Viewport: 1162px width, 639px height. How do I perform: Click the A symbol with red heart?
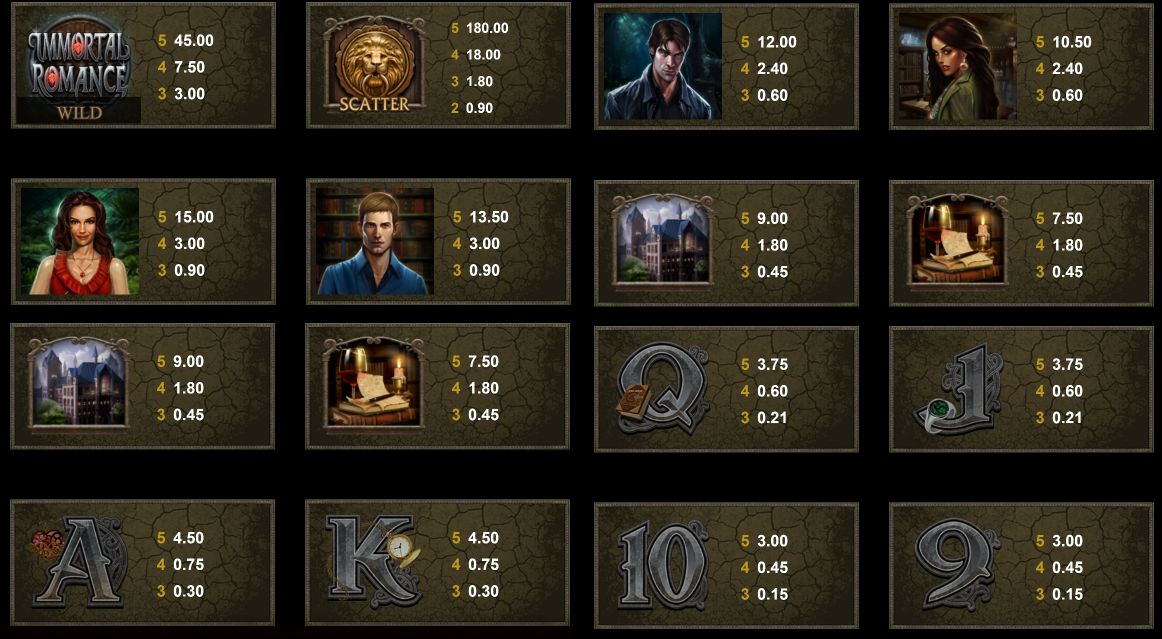pos(79,561)
